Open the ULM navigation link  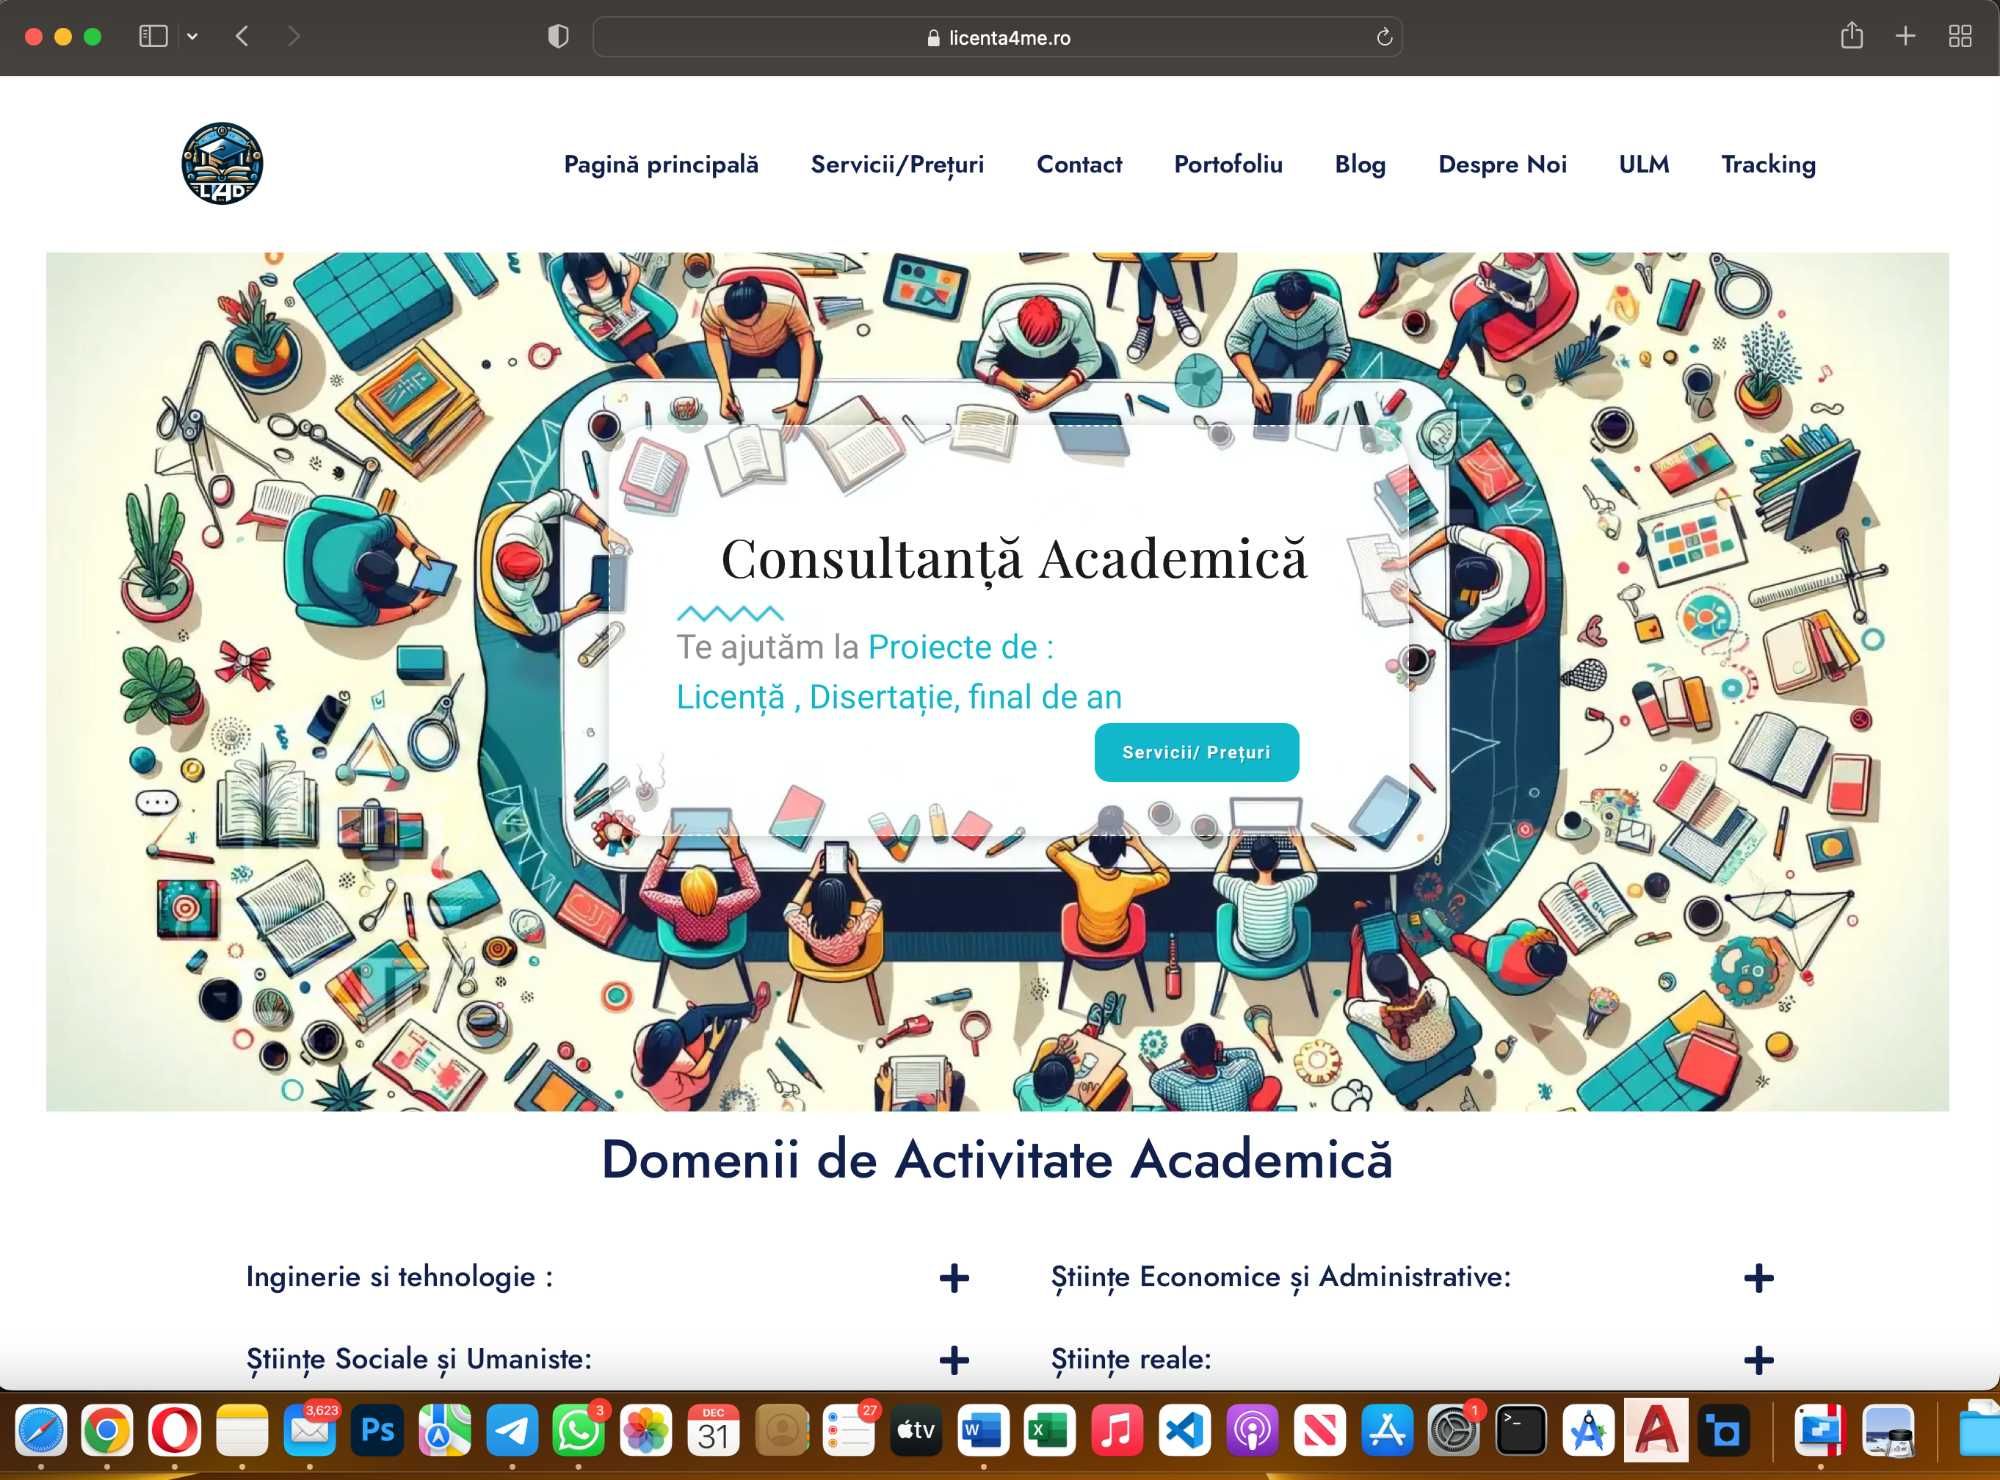point(1644,165)
